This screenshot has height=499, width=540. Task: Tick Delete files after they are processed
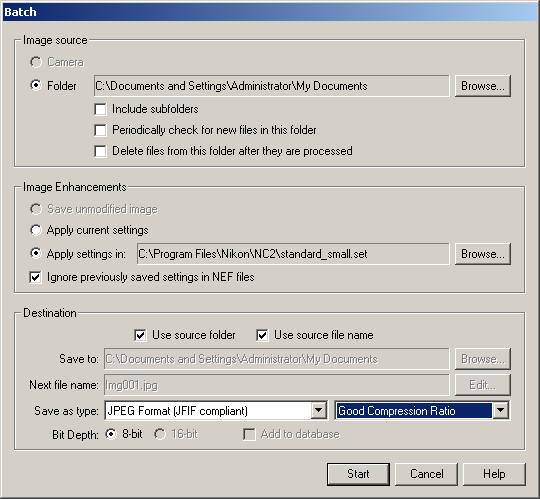tap(100, 151)
